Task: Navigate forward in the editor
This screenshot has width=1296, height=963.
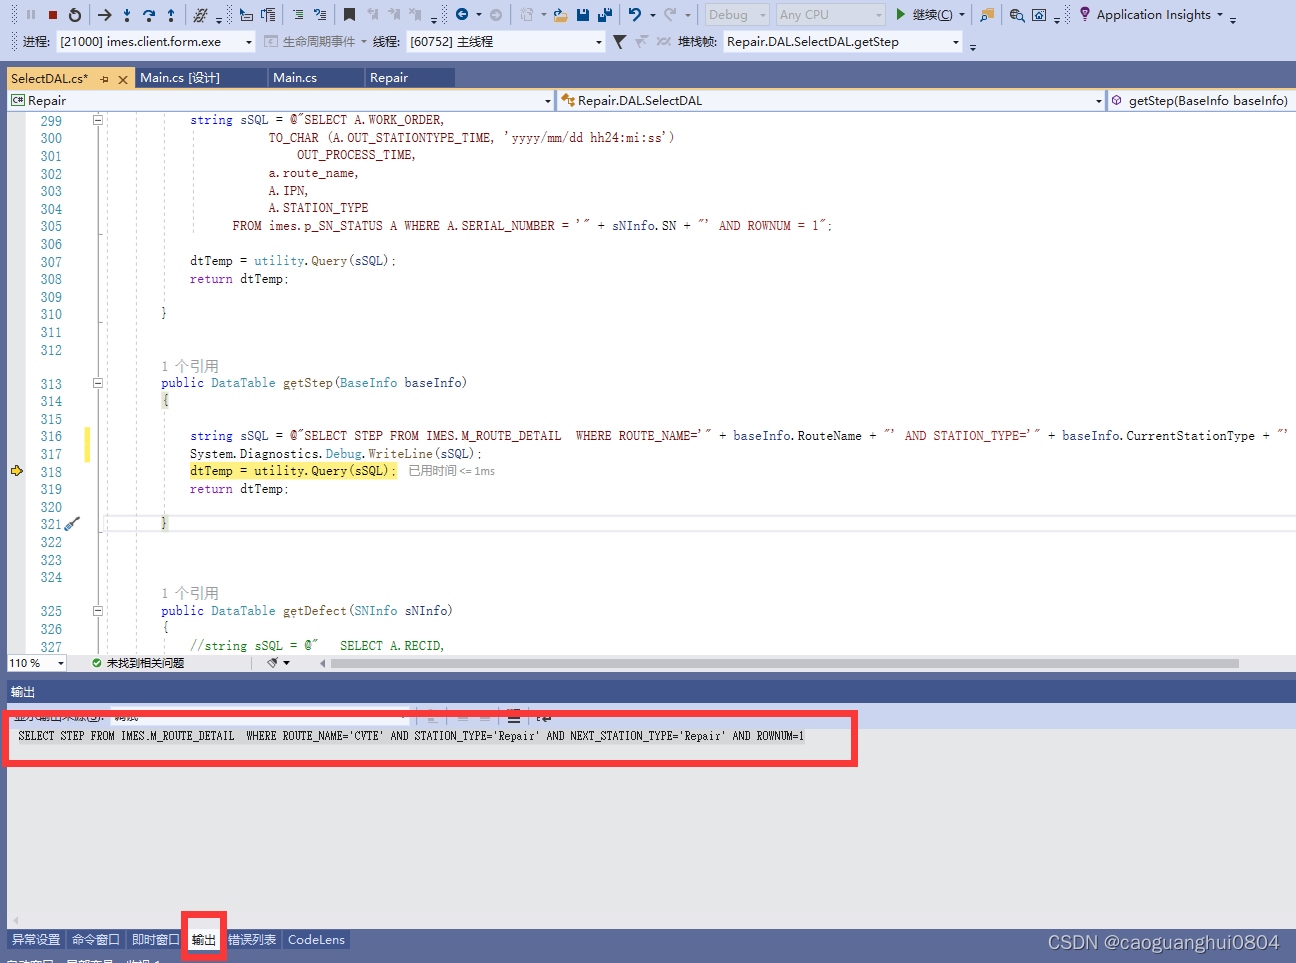Action: [x=496, y=15]
